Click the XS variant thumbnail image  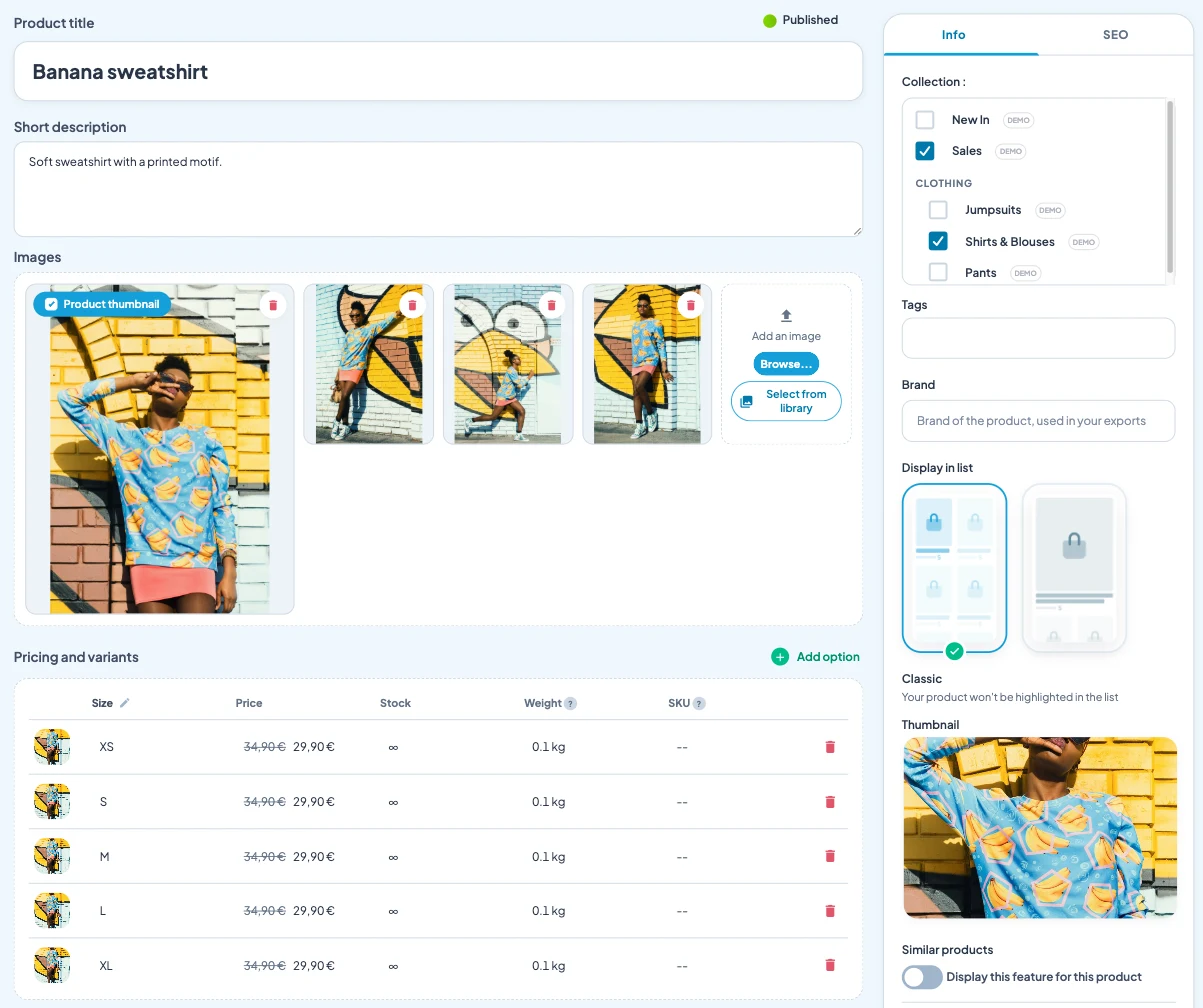52,747
